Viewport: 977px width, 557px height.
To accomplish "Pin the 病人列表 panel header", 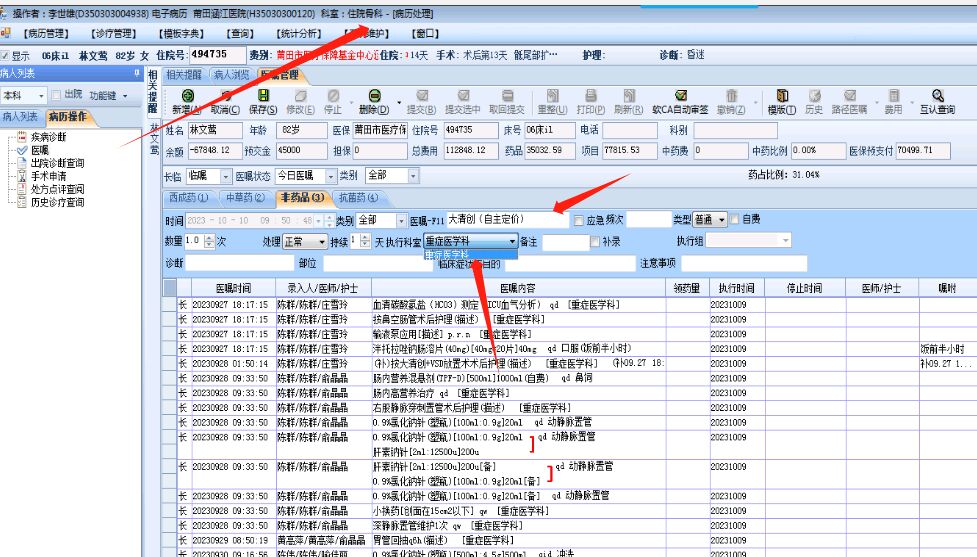I will (x=136, y=73).
